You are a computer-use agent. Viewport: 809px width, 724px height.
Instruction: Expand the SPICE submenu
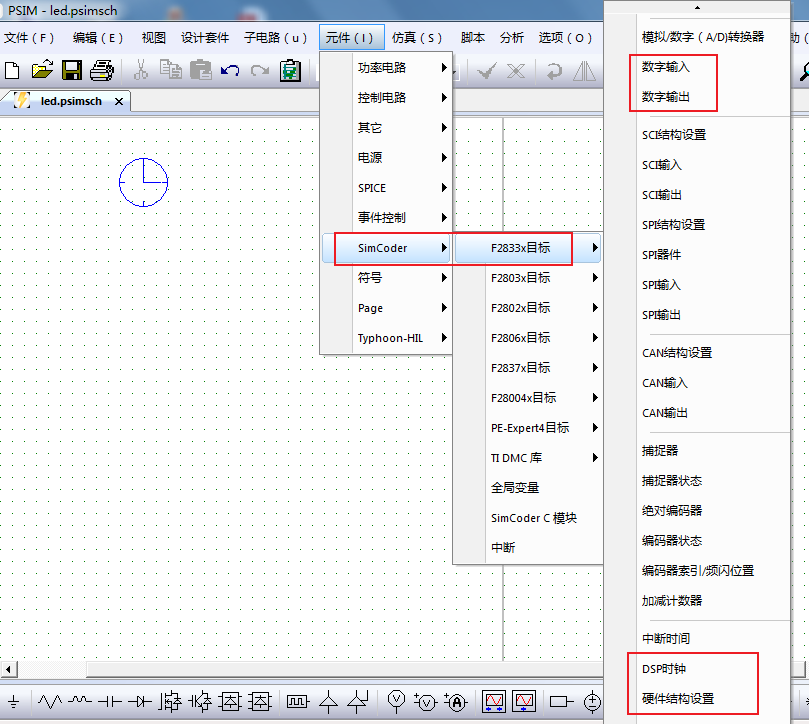click(x=386, y=188)
